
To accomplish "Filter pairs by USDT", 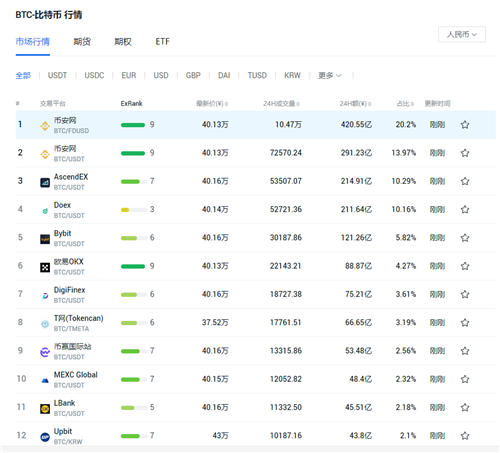I will click(57, 75).
